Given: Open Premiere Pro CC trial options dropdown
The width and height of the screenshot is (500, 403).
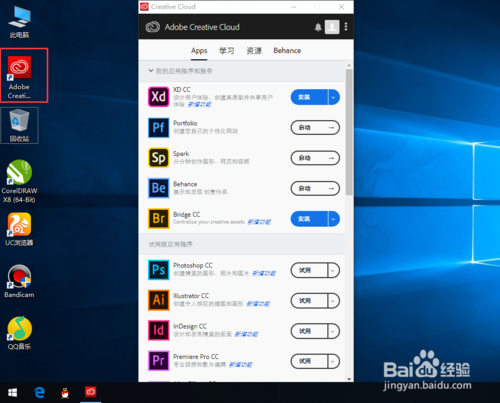Looking at the screenshot, I should [x=334, y=361].
